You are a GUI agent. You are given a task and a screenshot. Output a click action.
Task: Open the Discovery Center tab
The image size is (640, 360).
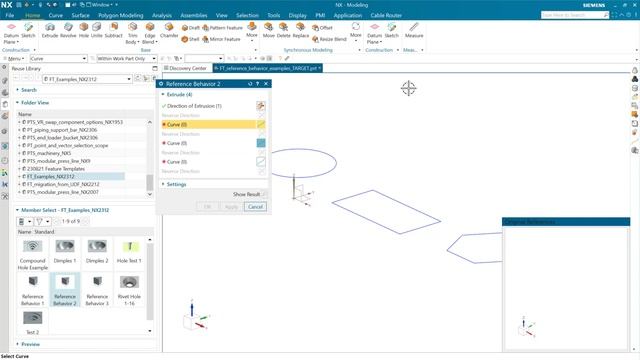[185, 68]
